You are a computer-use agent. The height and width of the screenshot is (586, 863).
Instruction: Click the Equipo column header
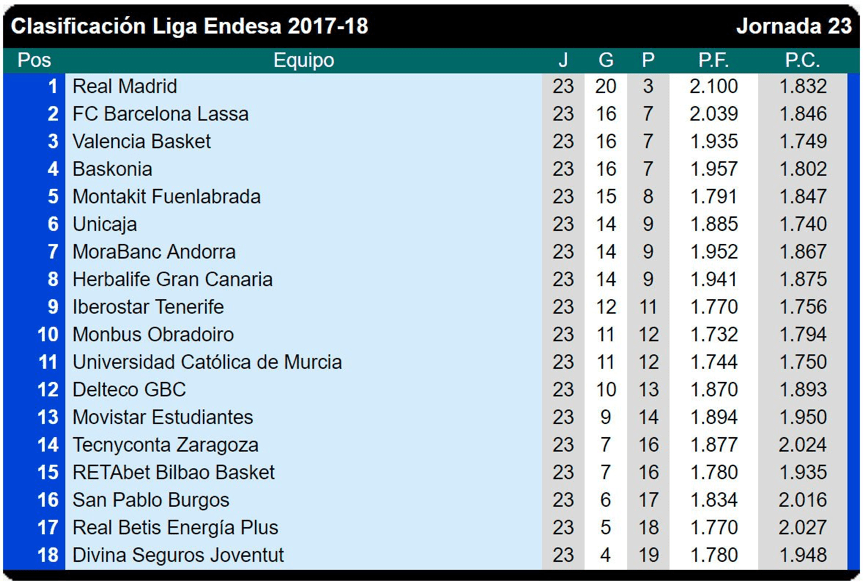(304, 61)
